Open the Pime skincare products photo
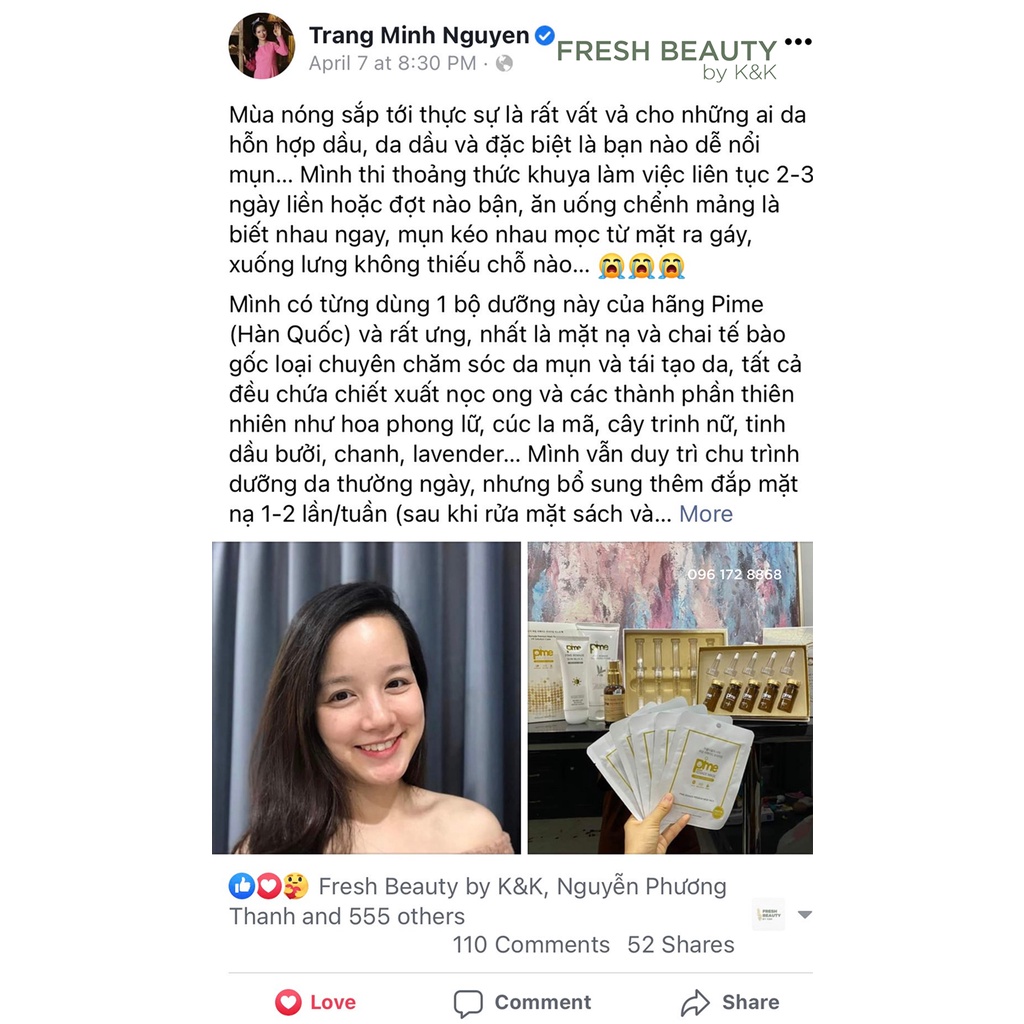 670,697
